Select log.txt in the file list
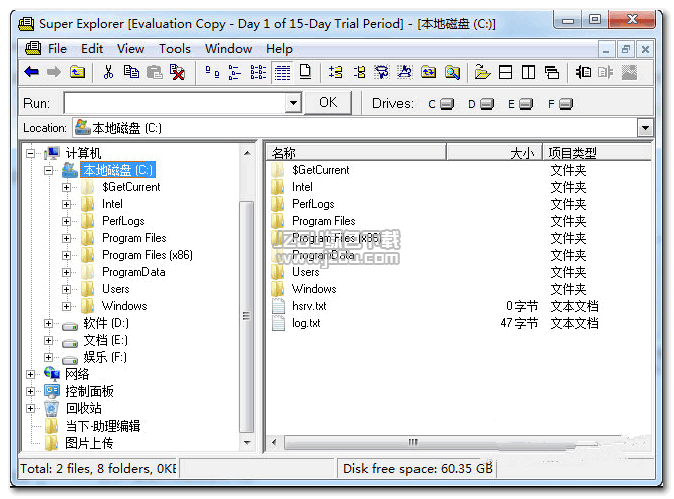Image resolution: width=674 pixels, height=499 pixels. pos(306,323)
